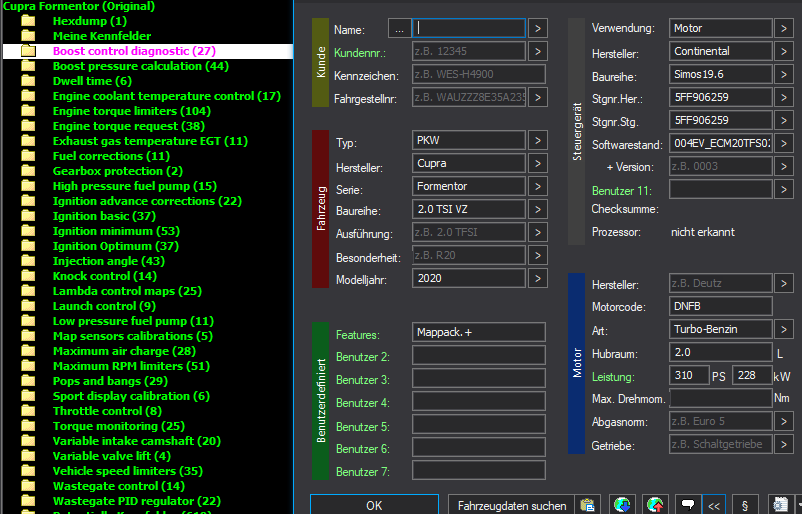Viewport: 802px width, 514px height.
Task: Open arrow list for Verwendung Motor
Action: click(784, 28)
